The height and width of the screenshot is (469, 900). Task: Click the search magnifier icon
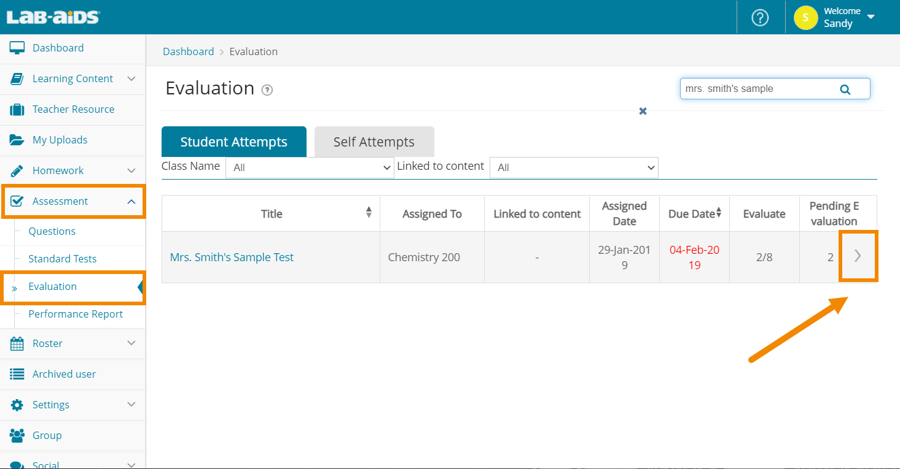845,89
